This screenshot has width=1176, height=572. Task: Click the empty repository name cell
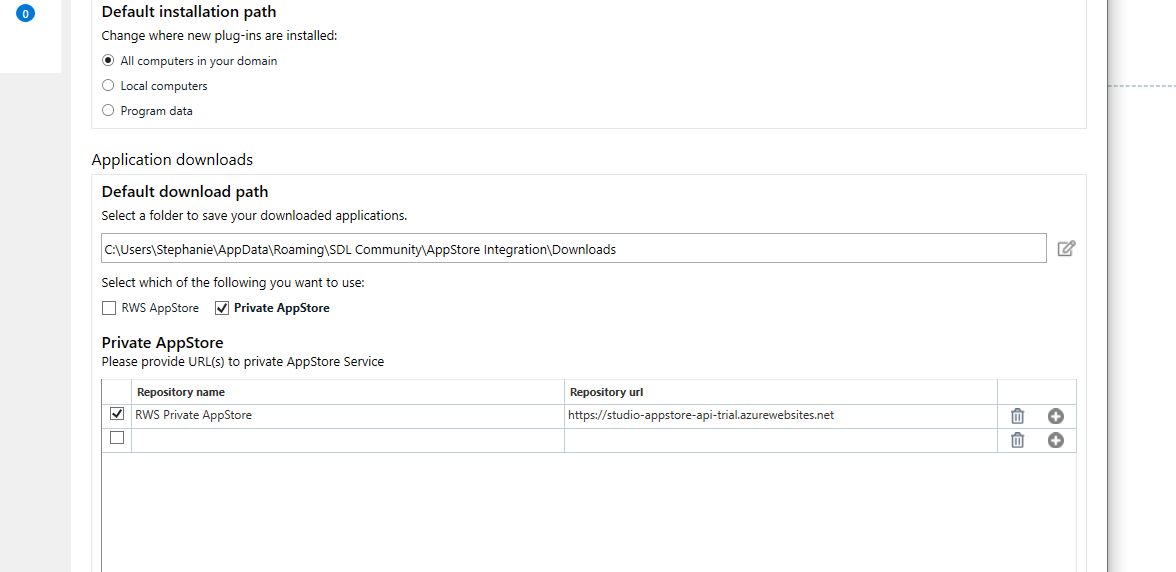[347, 440]
